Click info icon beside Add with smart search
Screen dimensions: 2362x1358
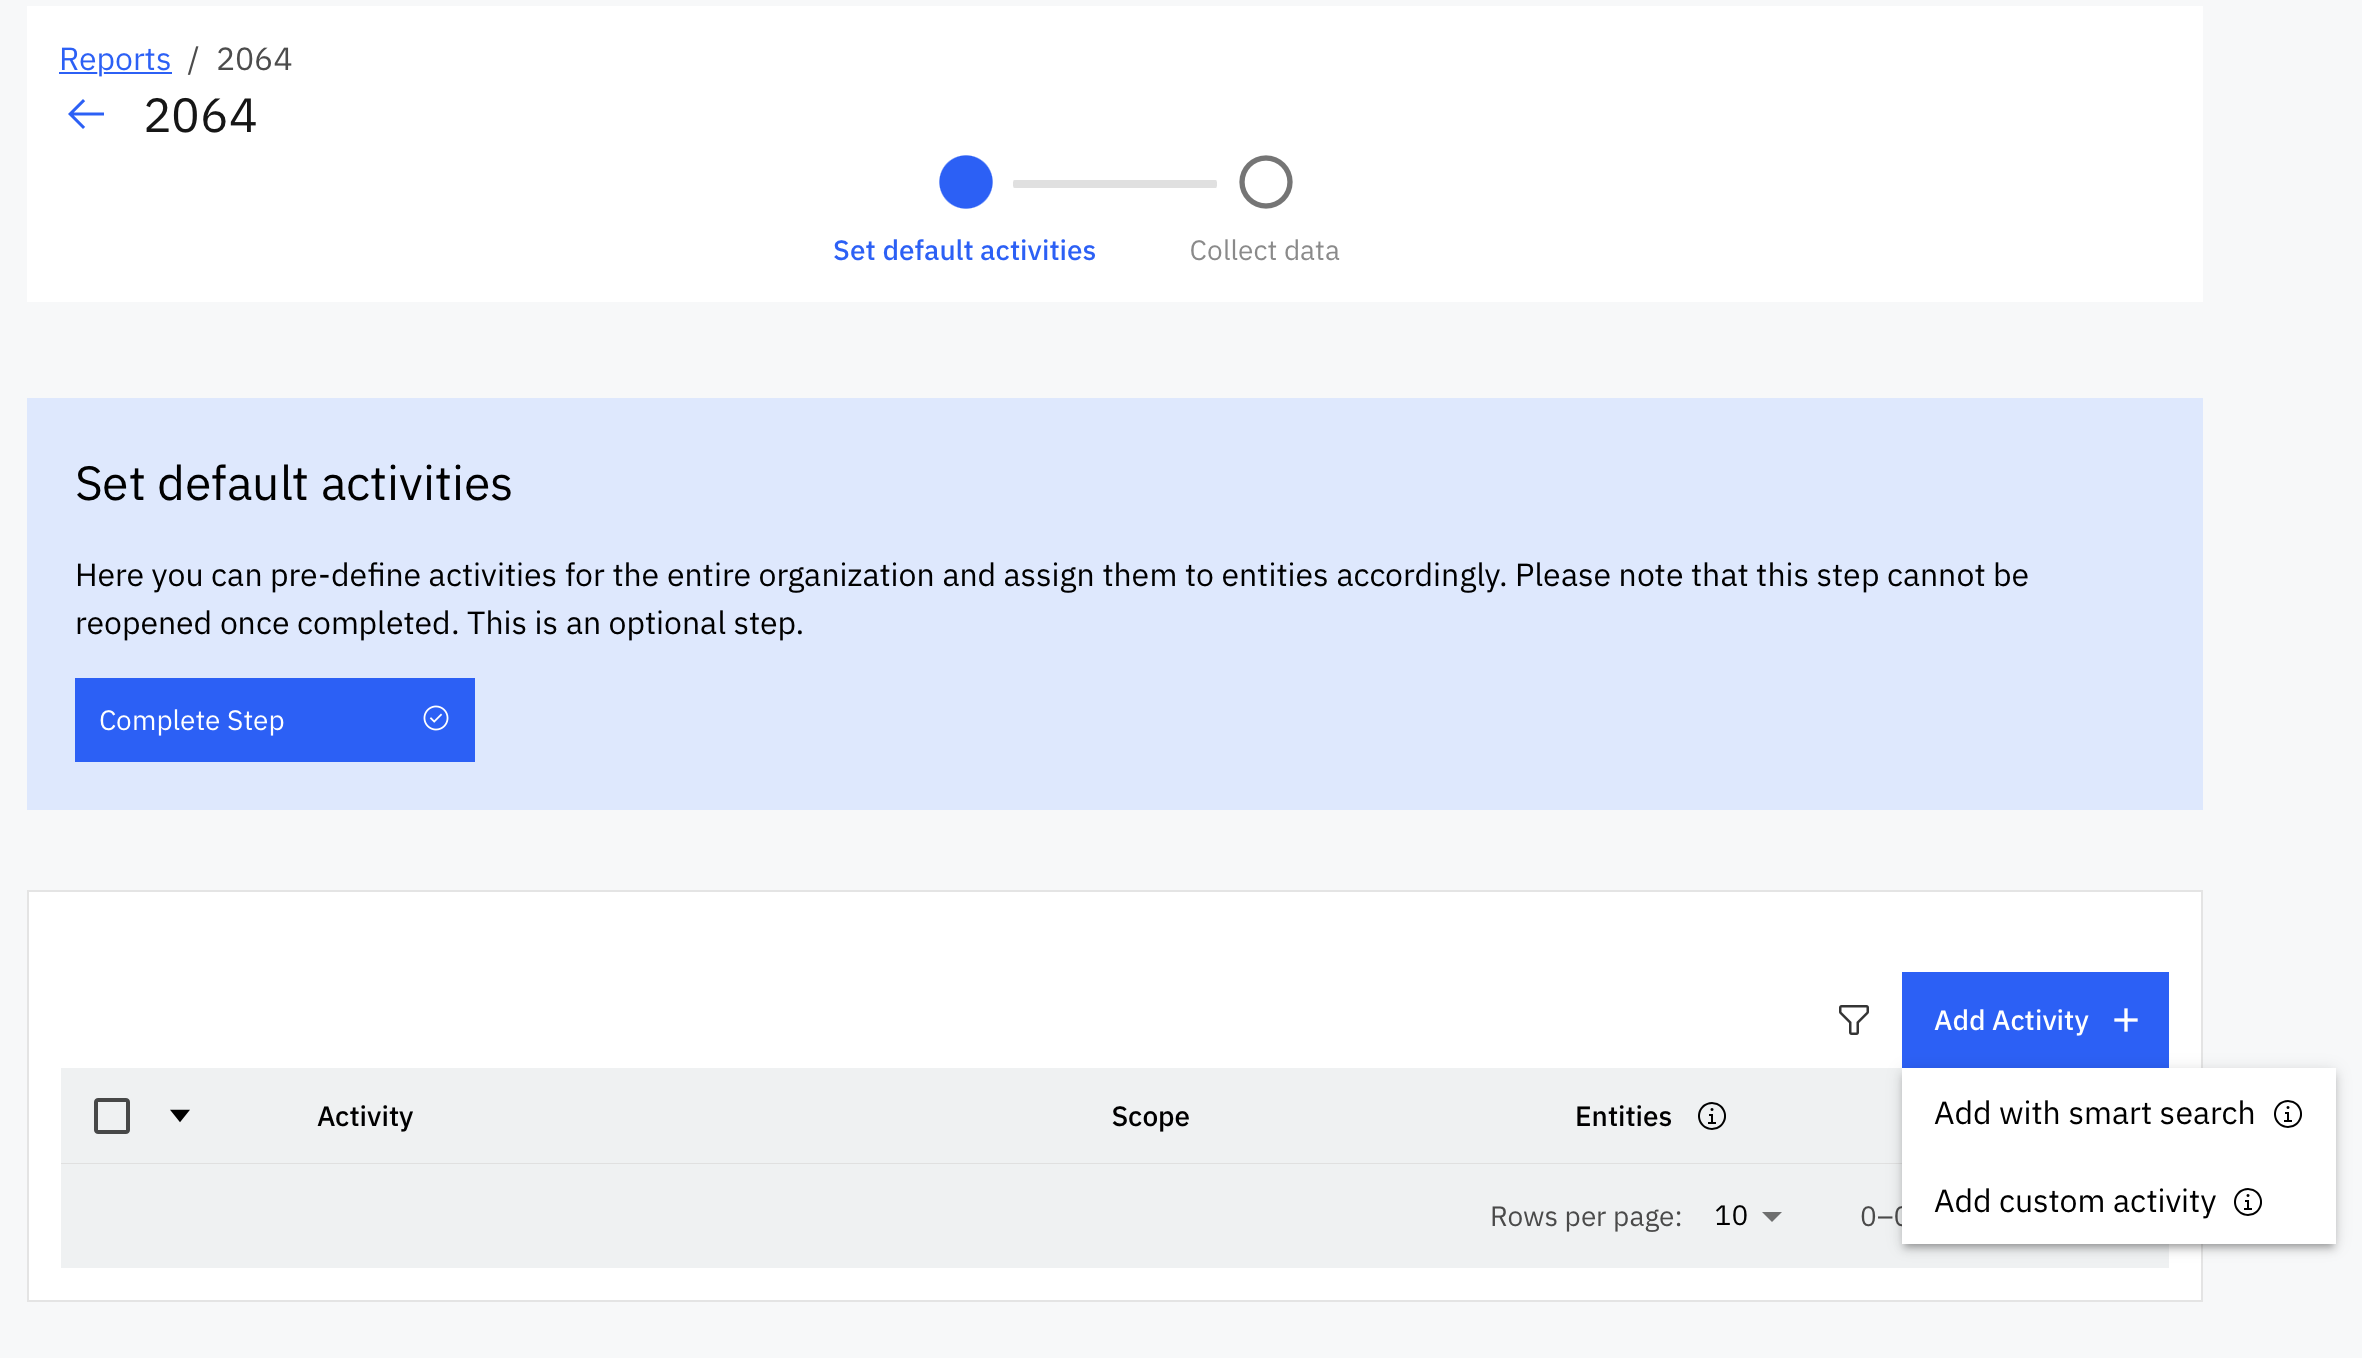(2288, 1114)
